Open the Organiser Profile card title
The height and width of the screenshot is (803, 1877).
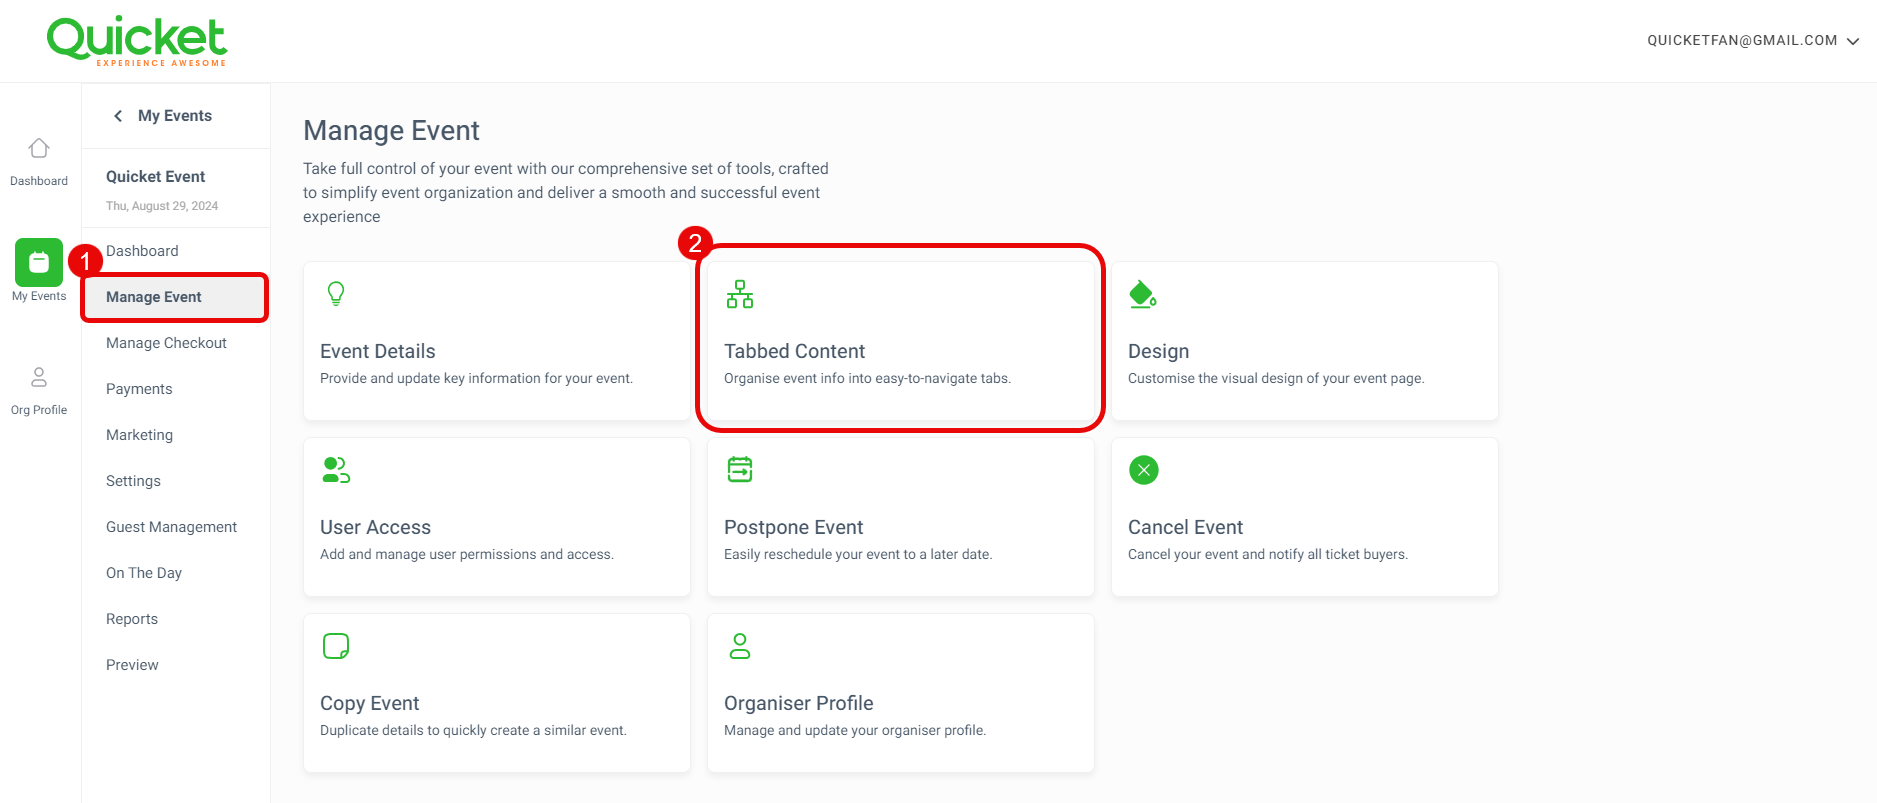click(798, 703)
